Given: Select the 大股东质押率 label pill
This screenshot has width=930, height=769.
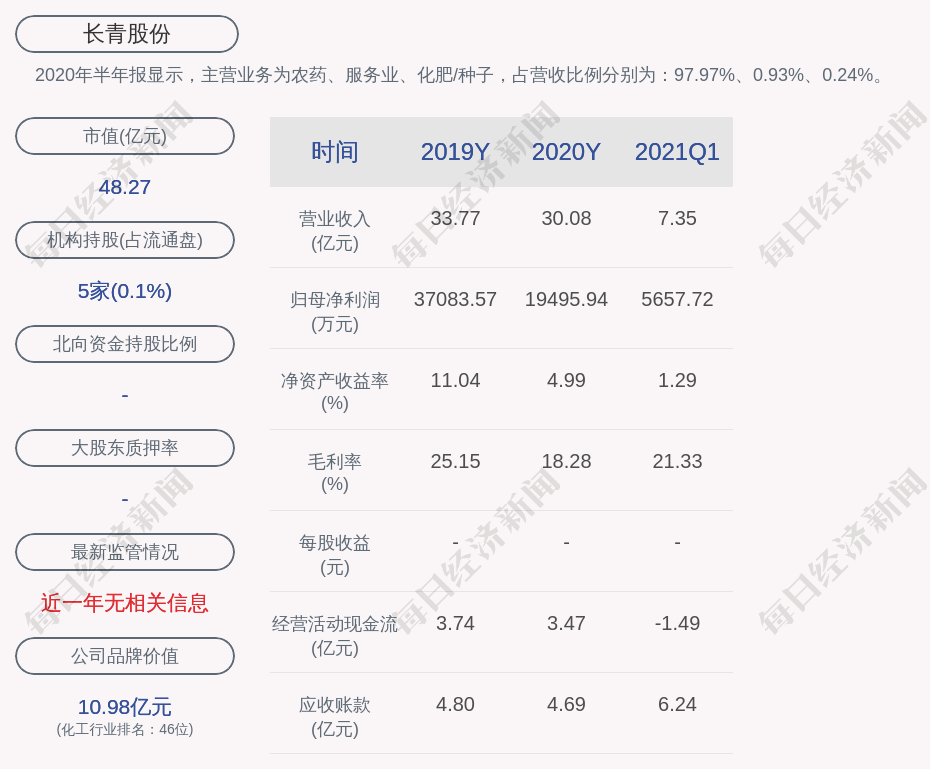Looking at the screenshot, I should click(x=125, y=448).
